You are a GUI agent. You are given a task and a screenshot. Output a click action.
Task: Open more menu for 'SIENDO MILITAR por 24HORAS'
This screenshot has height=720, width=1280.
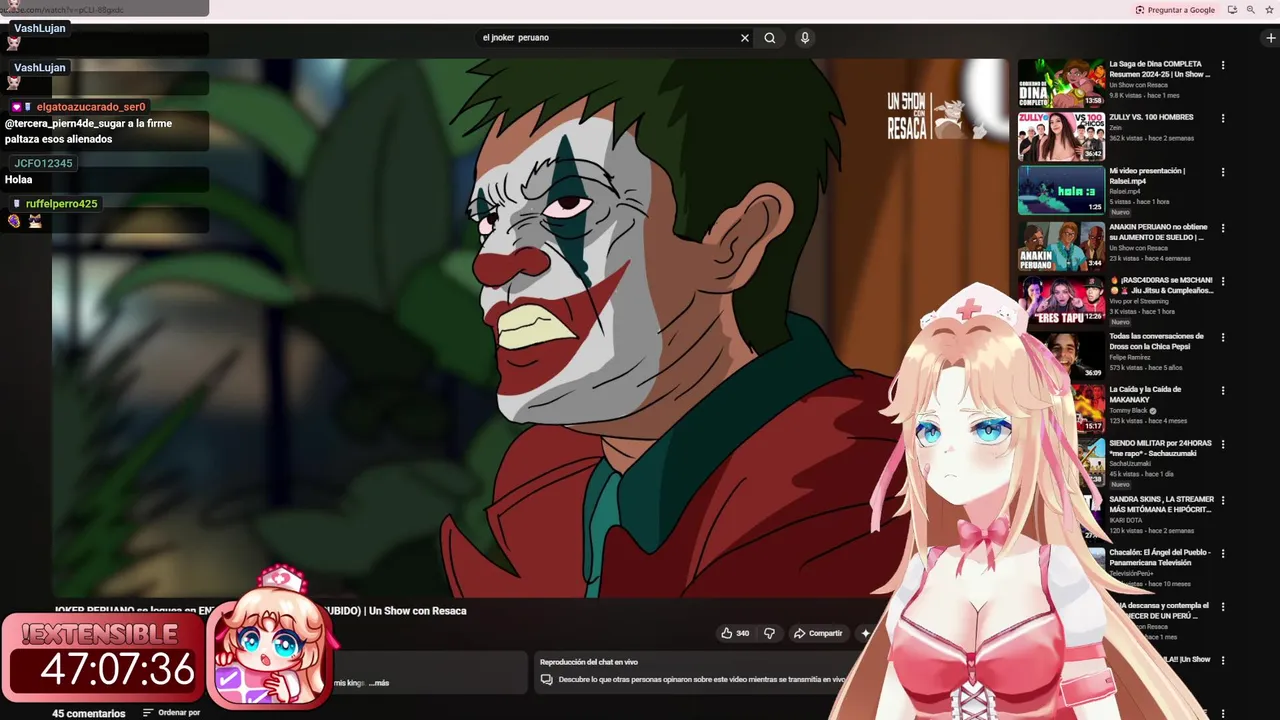tap(1222, 446)
